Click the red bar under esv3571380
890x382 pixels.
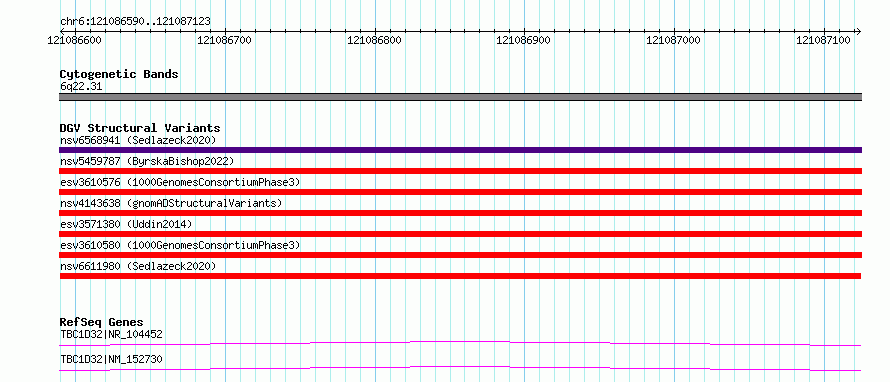pos(460,234)
